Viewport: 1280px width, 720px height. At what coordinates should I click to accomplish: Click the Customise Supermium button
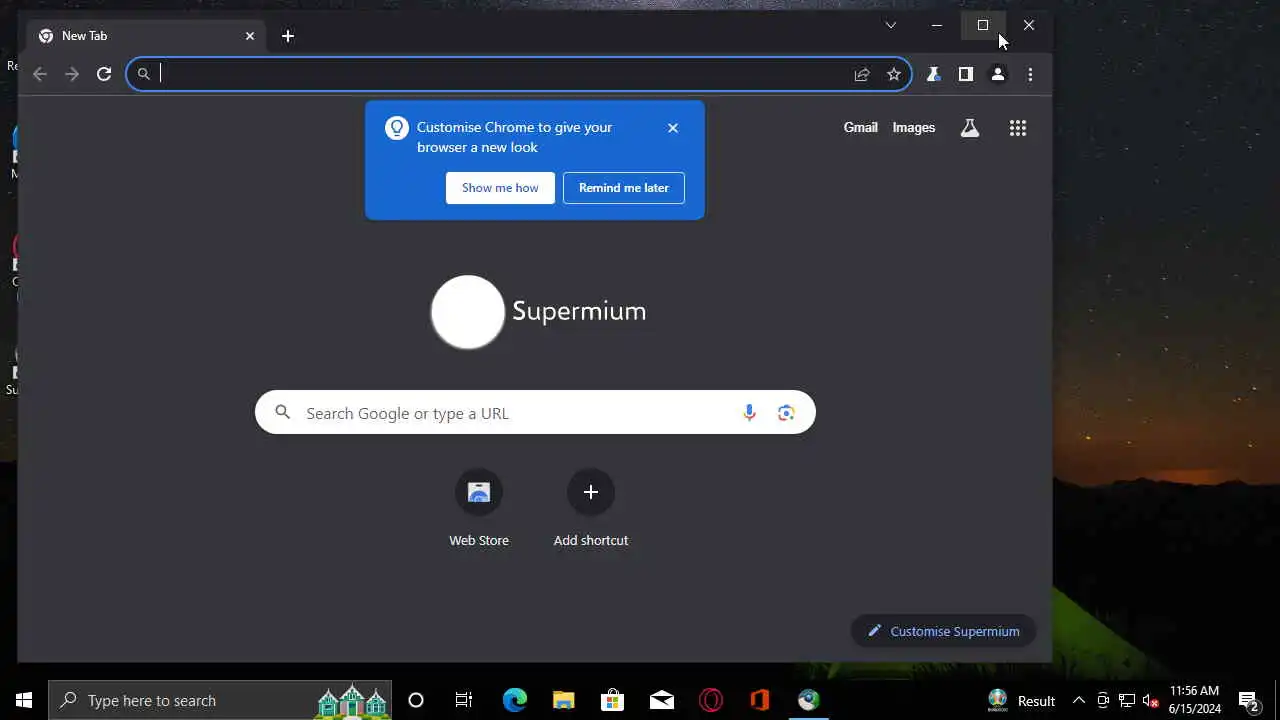[943, 631]
